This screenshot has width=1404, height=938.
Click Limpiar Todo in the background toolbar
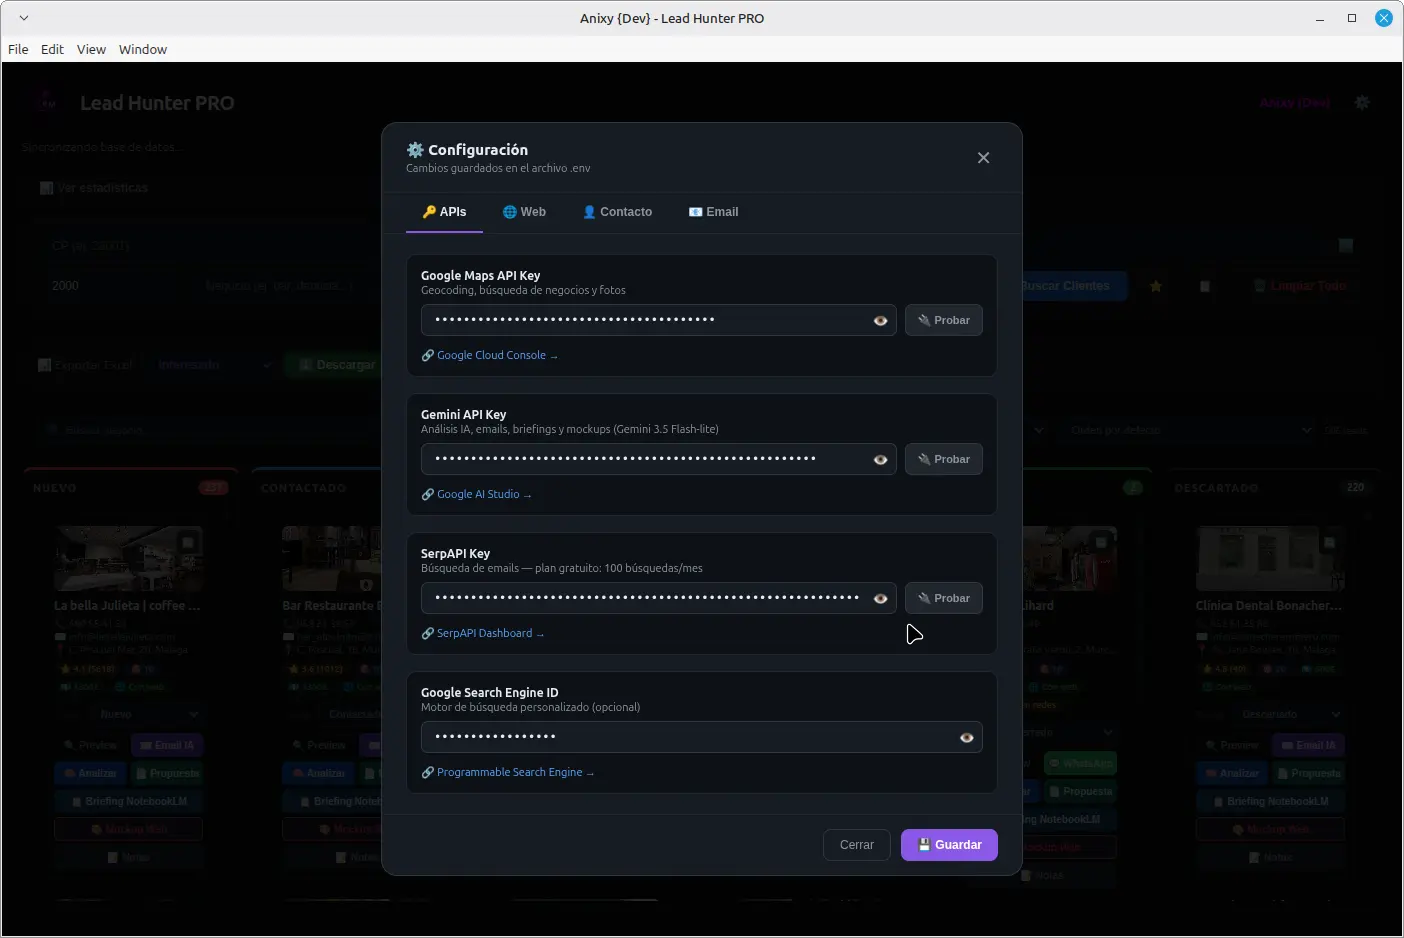click(1299, 286)
